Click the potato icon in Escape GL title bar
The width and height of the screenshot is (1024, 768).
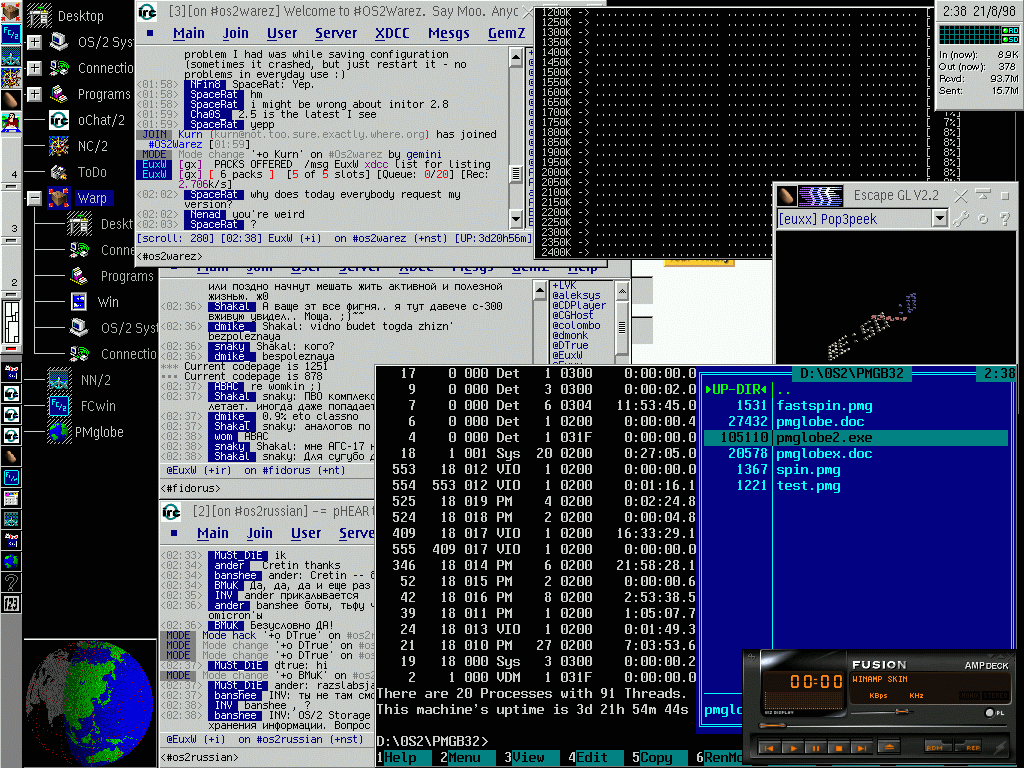tap(787, 195)
